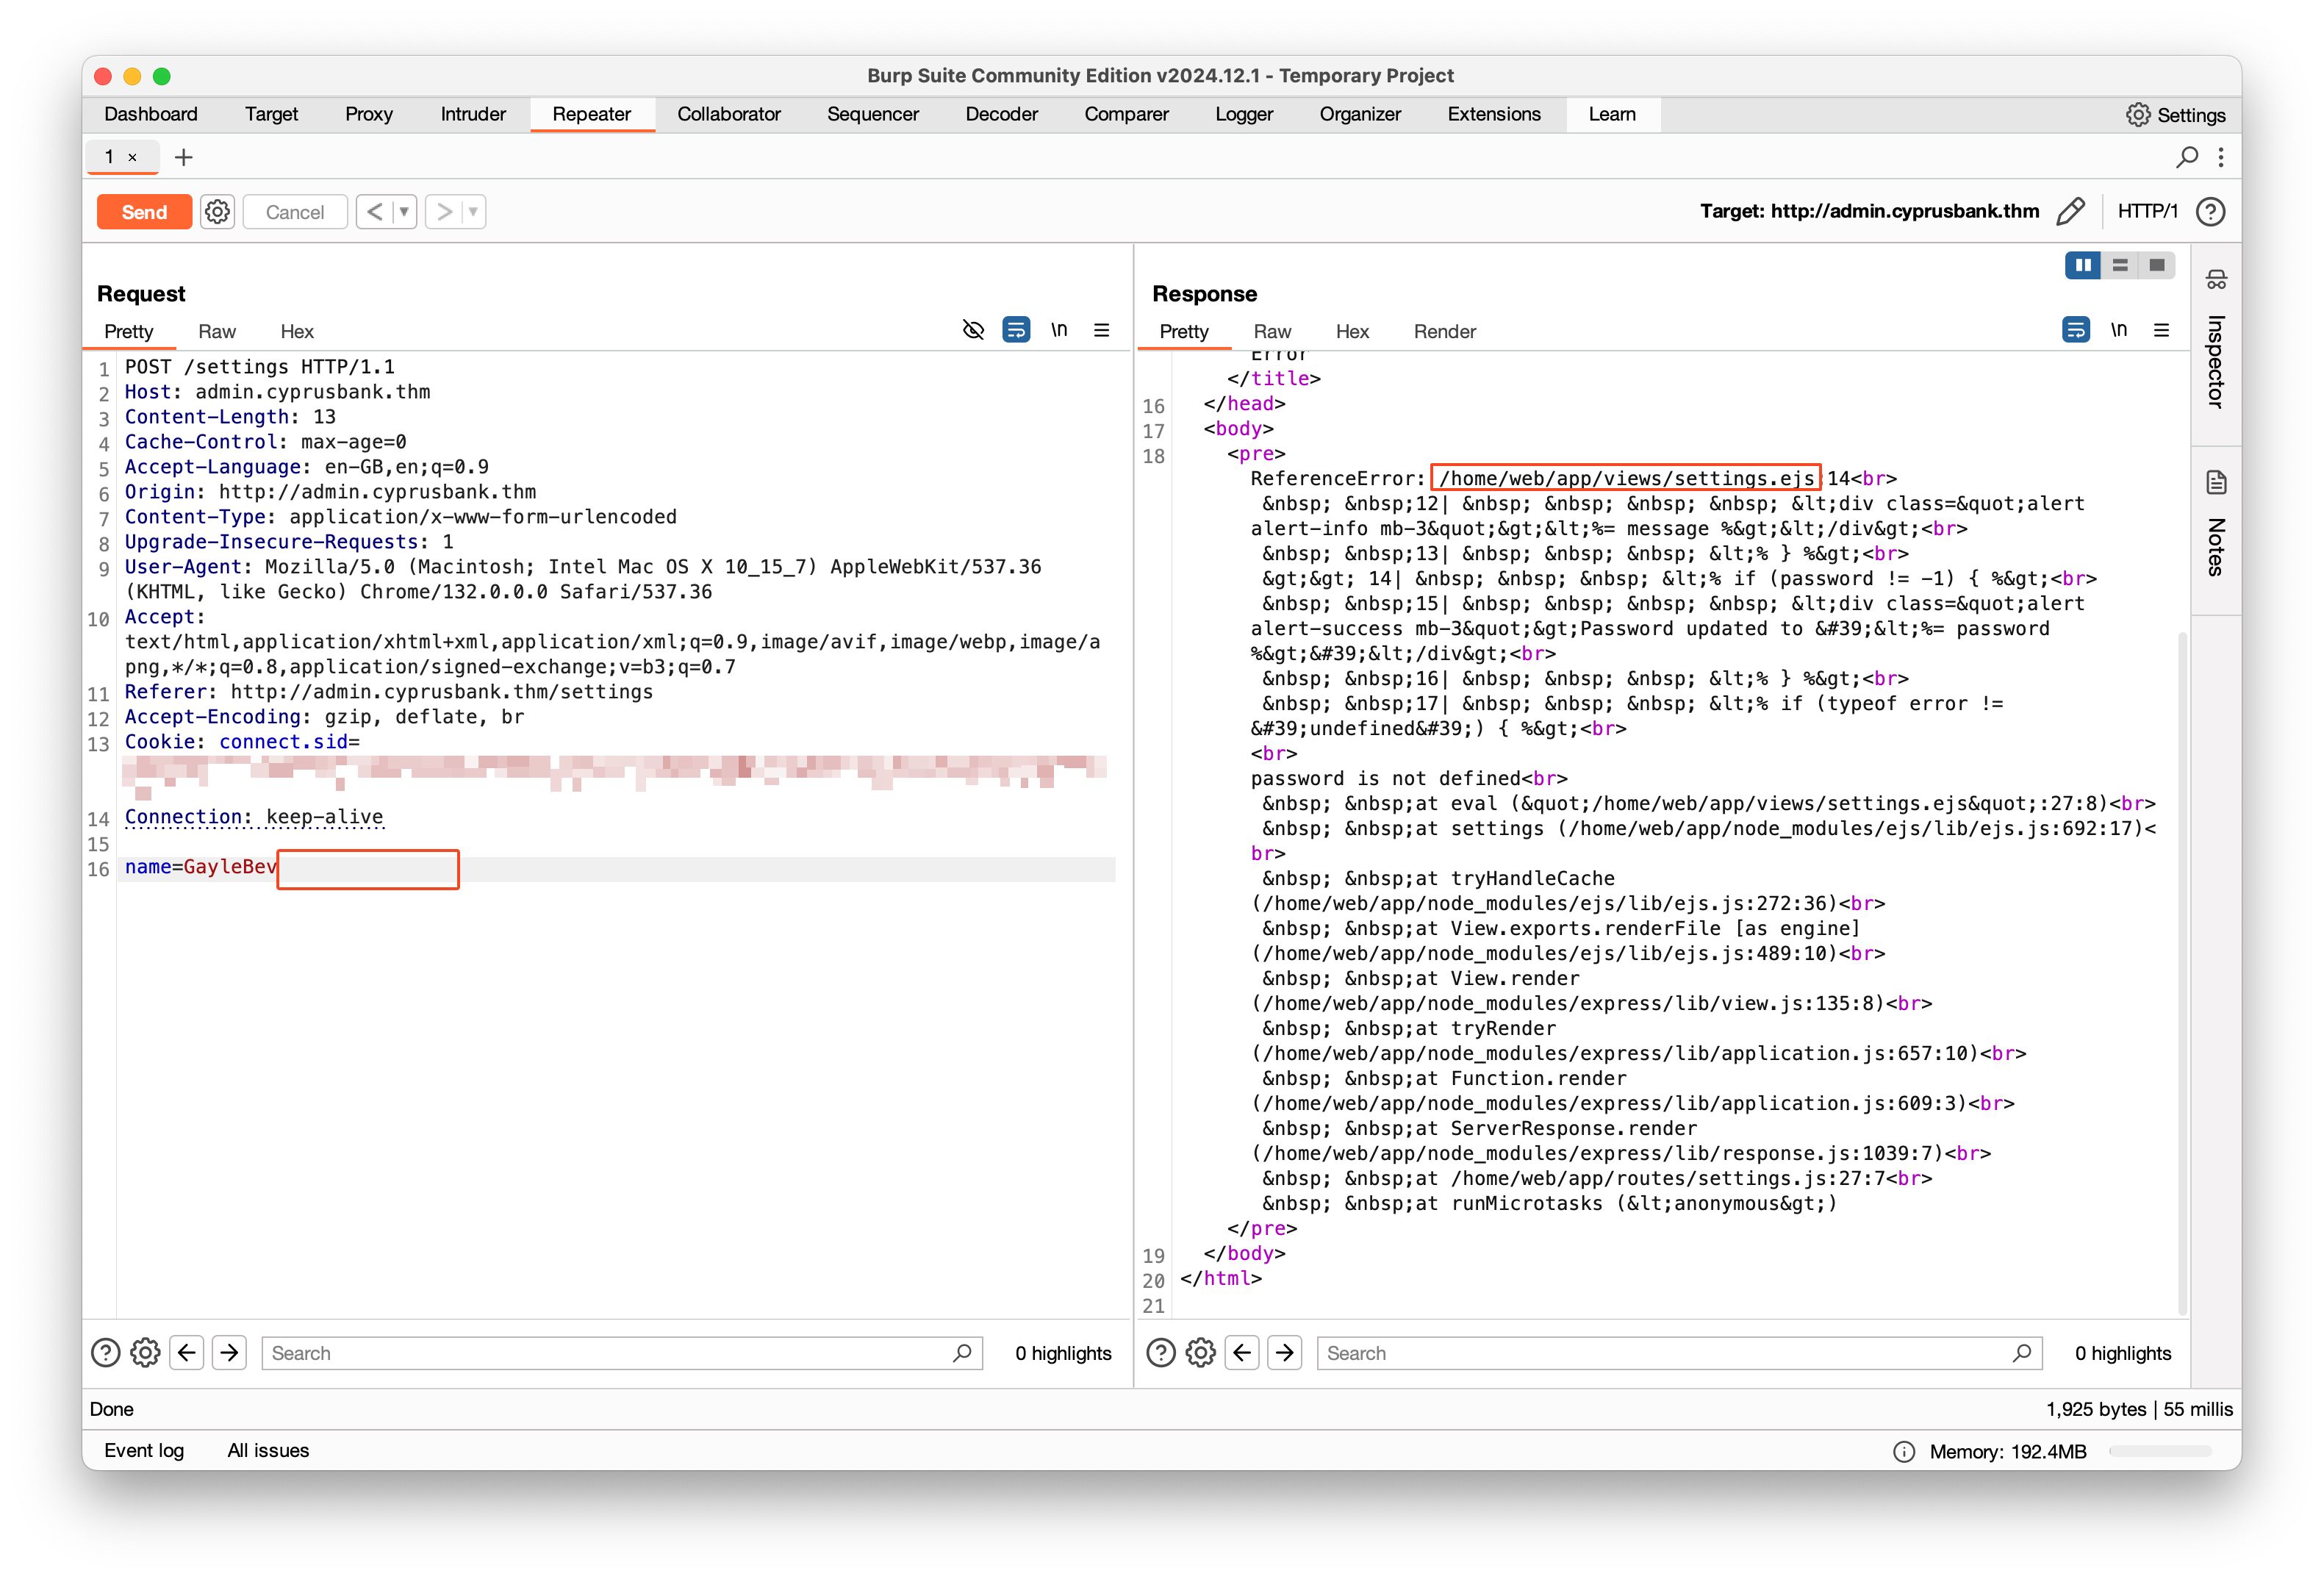The height and width of the screenshot is (1579, 2324).
Task: Click the POST /settings HTTP/1.1 line
Action: 260,367
